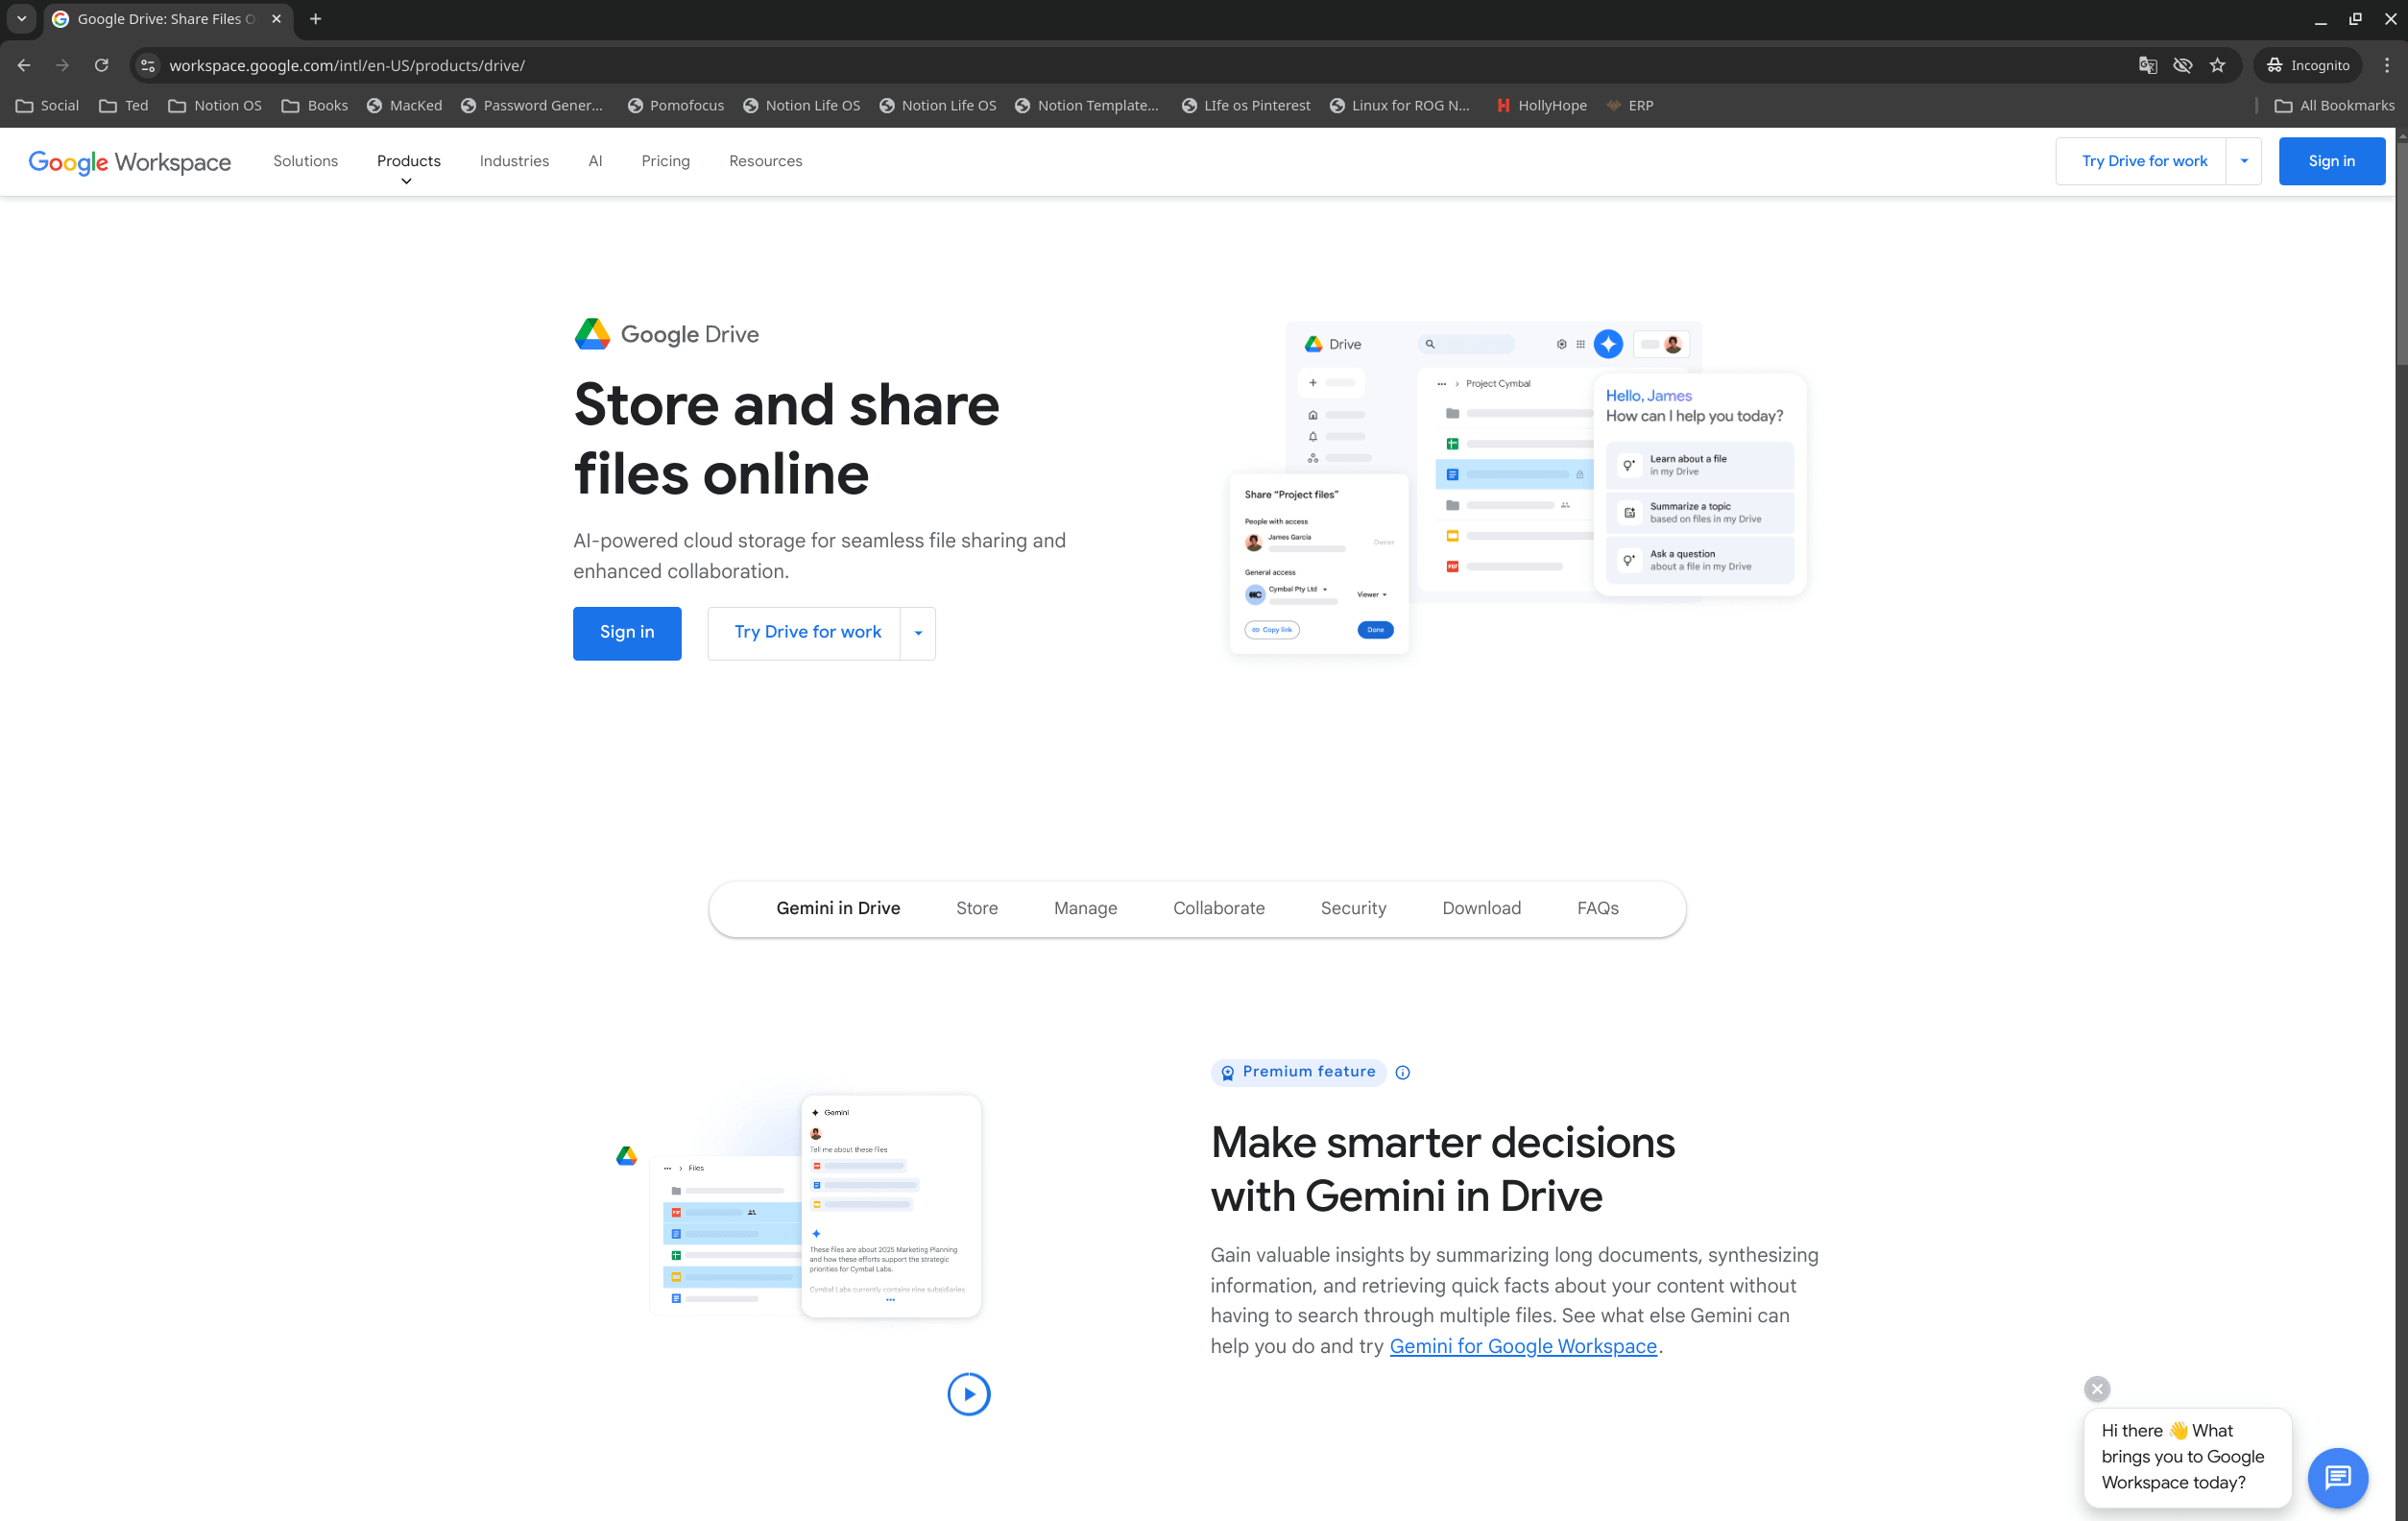Open tab search dropdown arrow

[21, 19]
